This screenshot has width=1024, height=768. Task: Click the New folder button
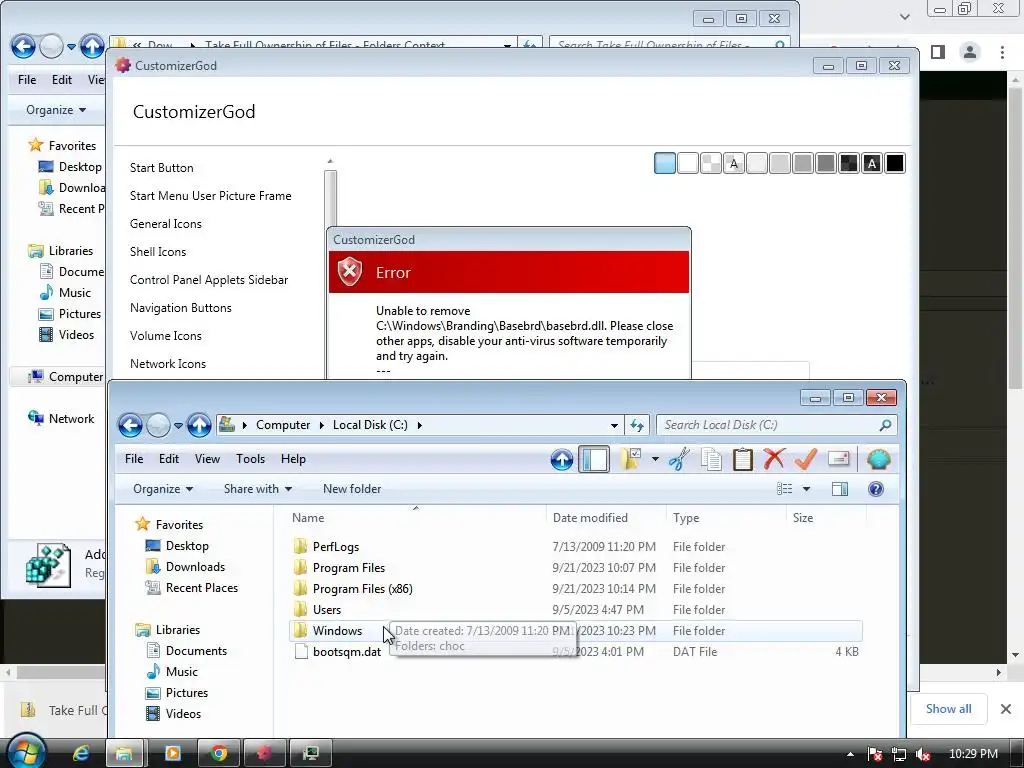352,488
